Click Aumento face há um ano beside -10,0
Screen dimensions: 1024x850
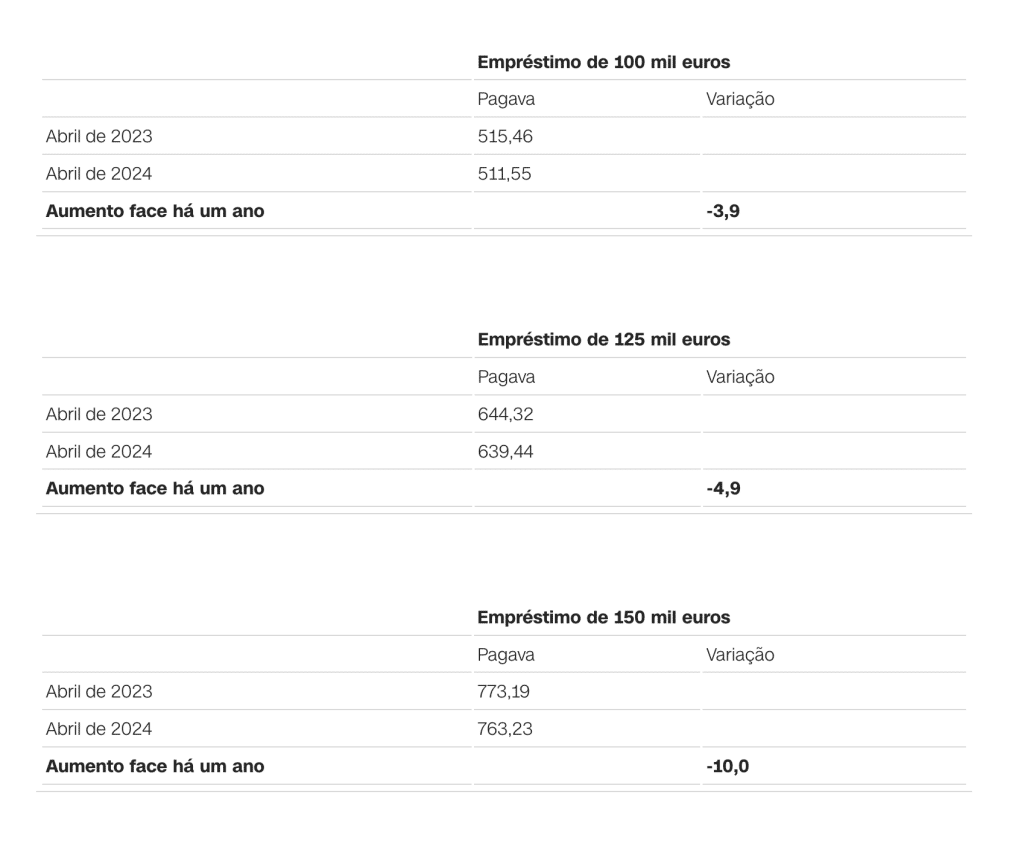pyautogui.click(x=155, y=767)
